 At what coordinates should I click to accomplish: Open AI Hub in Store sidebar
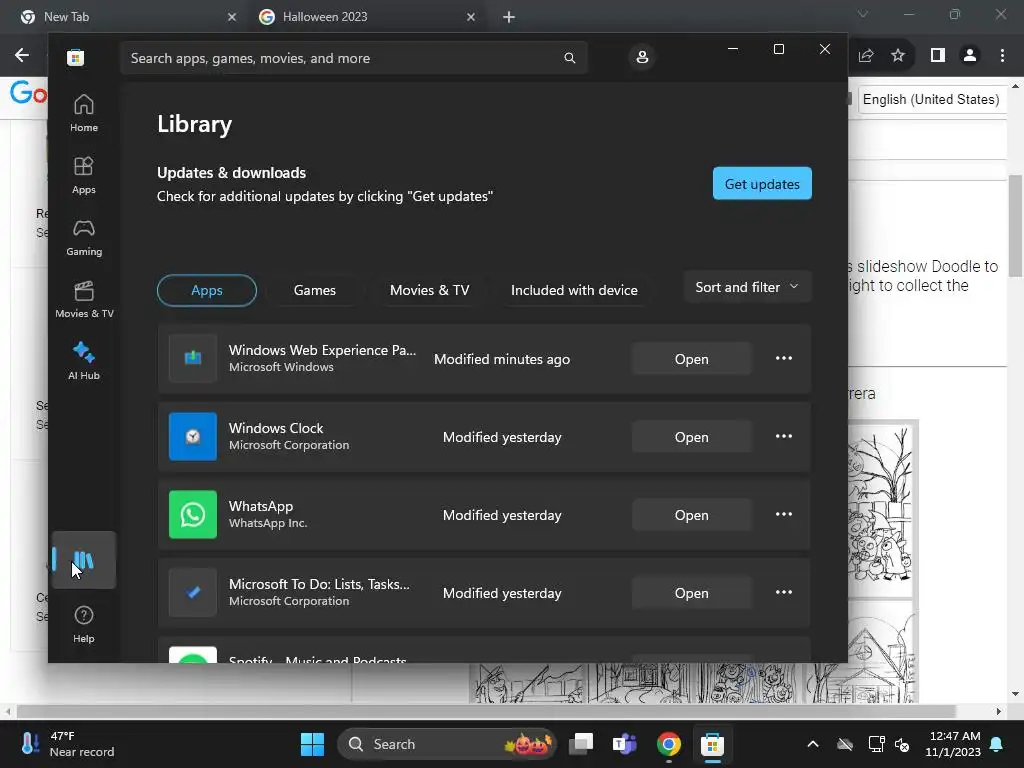click(84, 362)
